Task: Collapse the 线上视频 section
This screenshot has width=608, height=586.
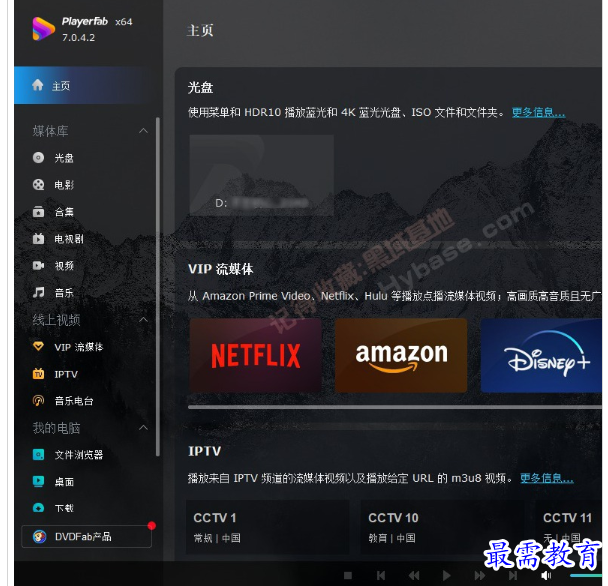Action: 143,320
